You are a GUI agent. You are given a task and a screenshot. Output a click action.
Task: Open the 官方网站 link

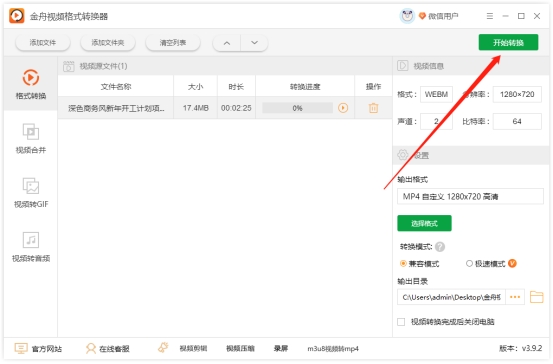[x=38, y=348]
